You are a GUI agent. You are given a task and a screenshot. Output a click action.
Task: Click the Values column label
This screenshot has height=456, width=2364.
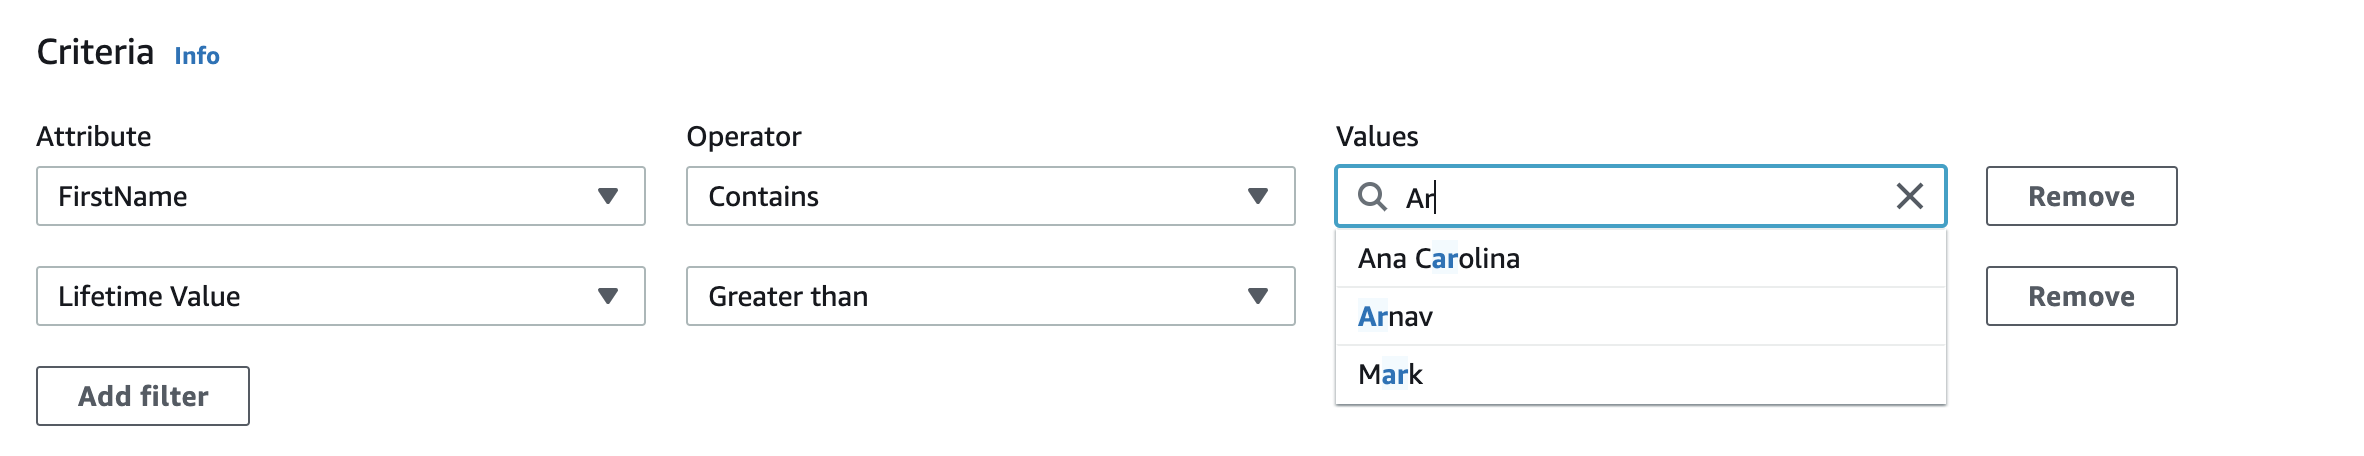tap(1377, 137)
